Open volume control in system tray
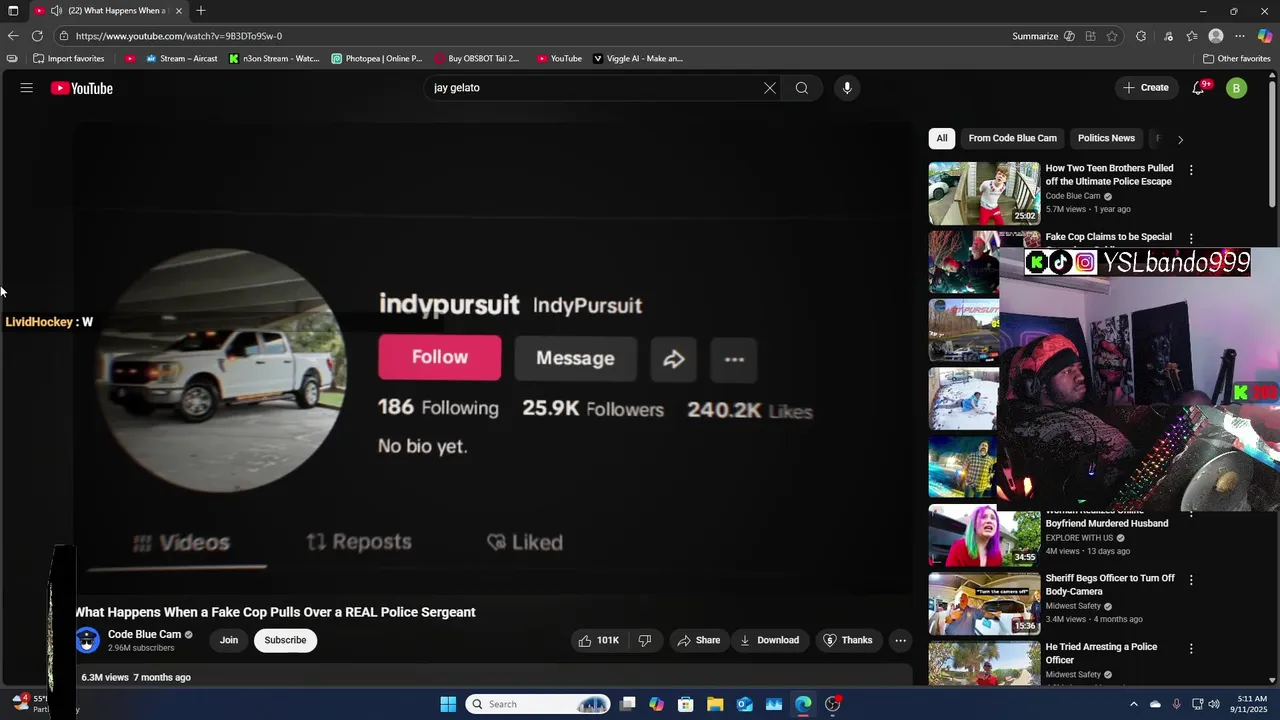 tap(1214, 704)
